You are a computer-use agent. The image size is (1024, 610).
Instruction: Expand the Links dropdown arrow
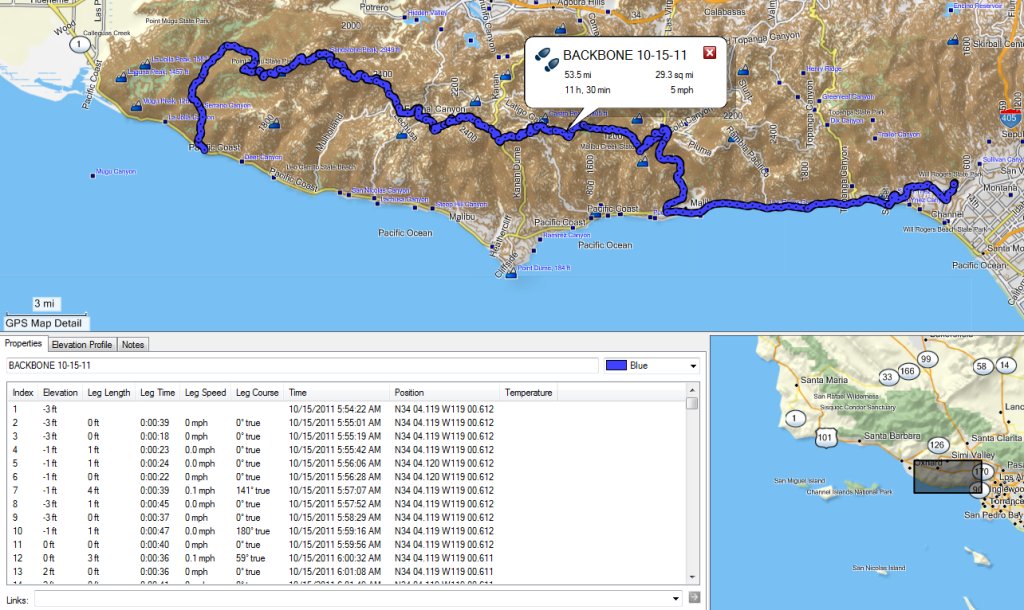675,598
